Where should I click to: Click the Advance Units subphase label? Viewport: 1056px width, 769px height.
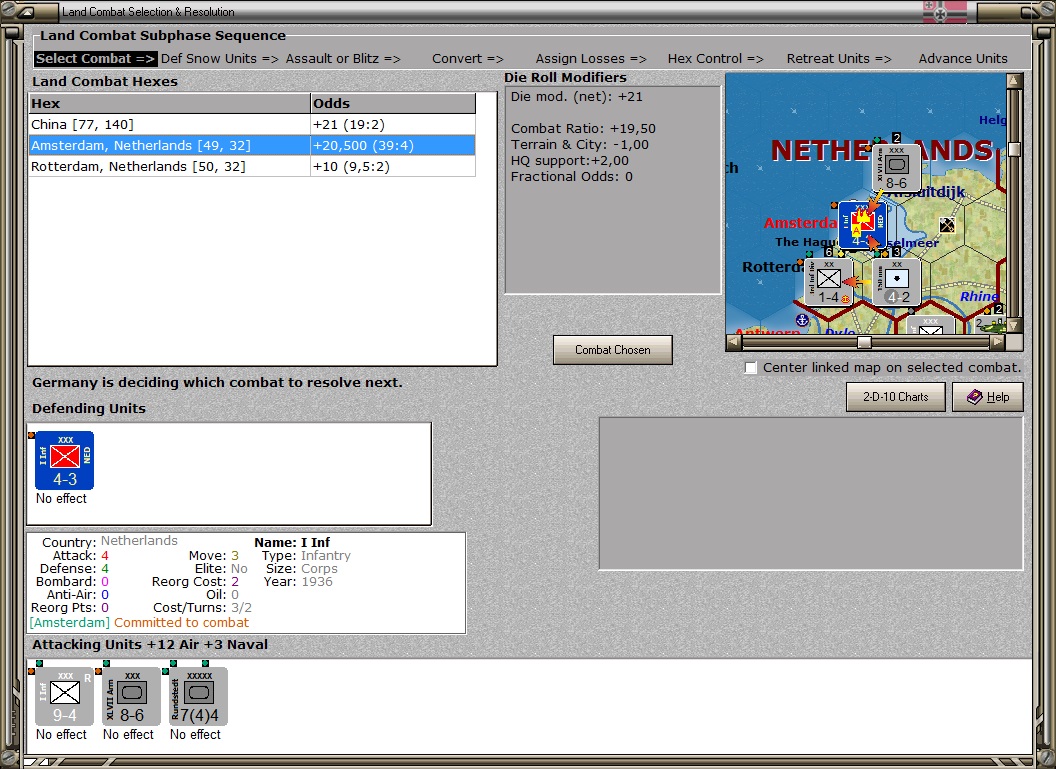click(x=963, y=59)
